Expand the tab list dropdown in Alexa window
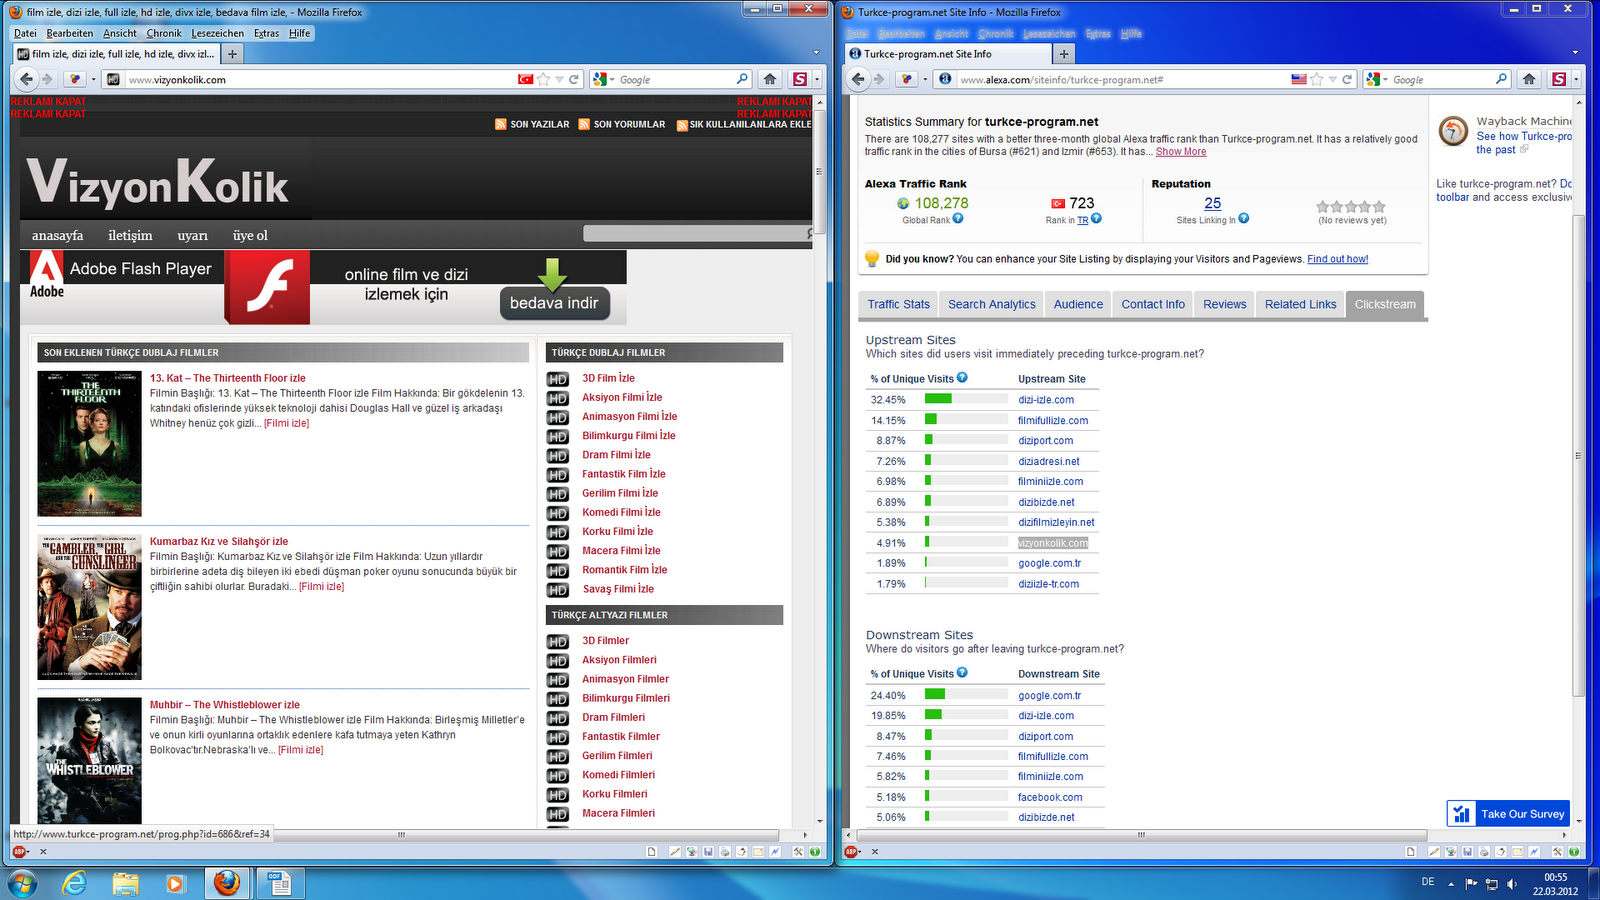The image size is (1600, 900). (1575, 53)
